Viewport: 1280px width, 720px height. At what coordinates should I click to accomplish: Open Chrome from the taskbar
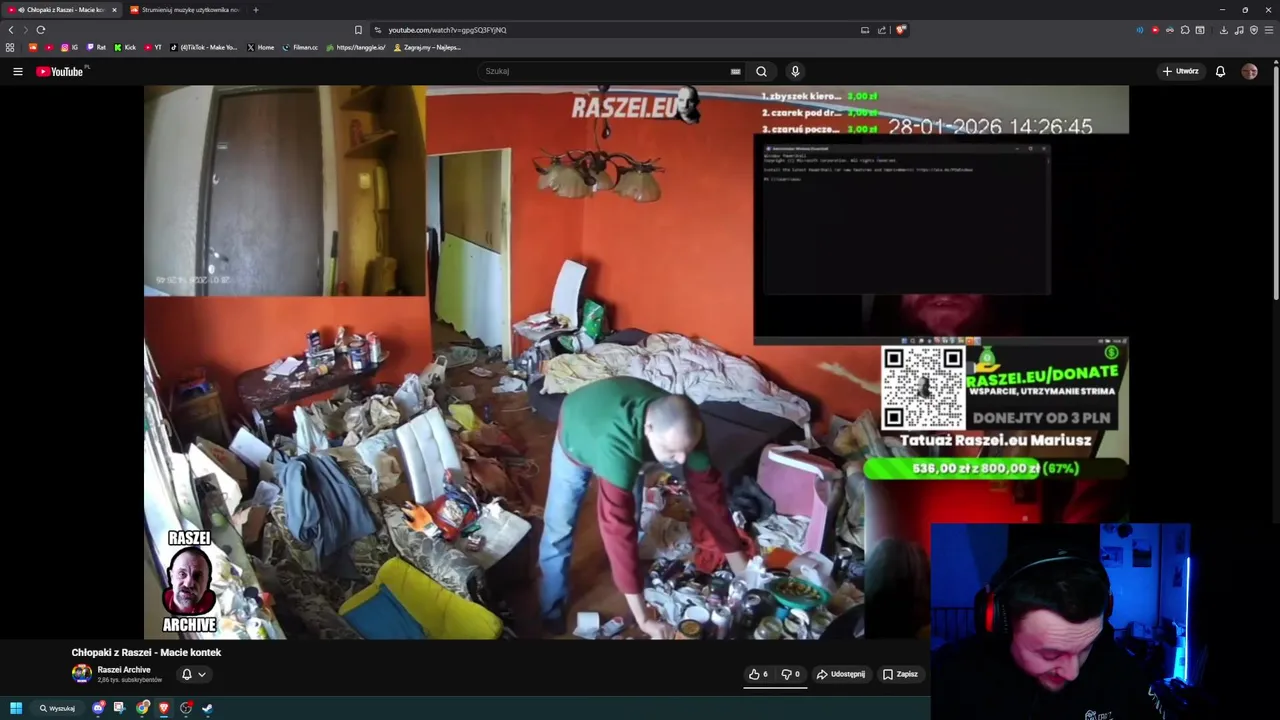tap(142, 708)
